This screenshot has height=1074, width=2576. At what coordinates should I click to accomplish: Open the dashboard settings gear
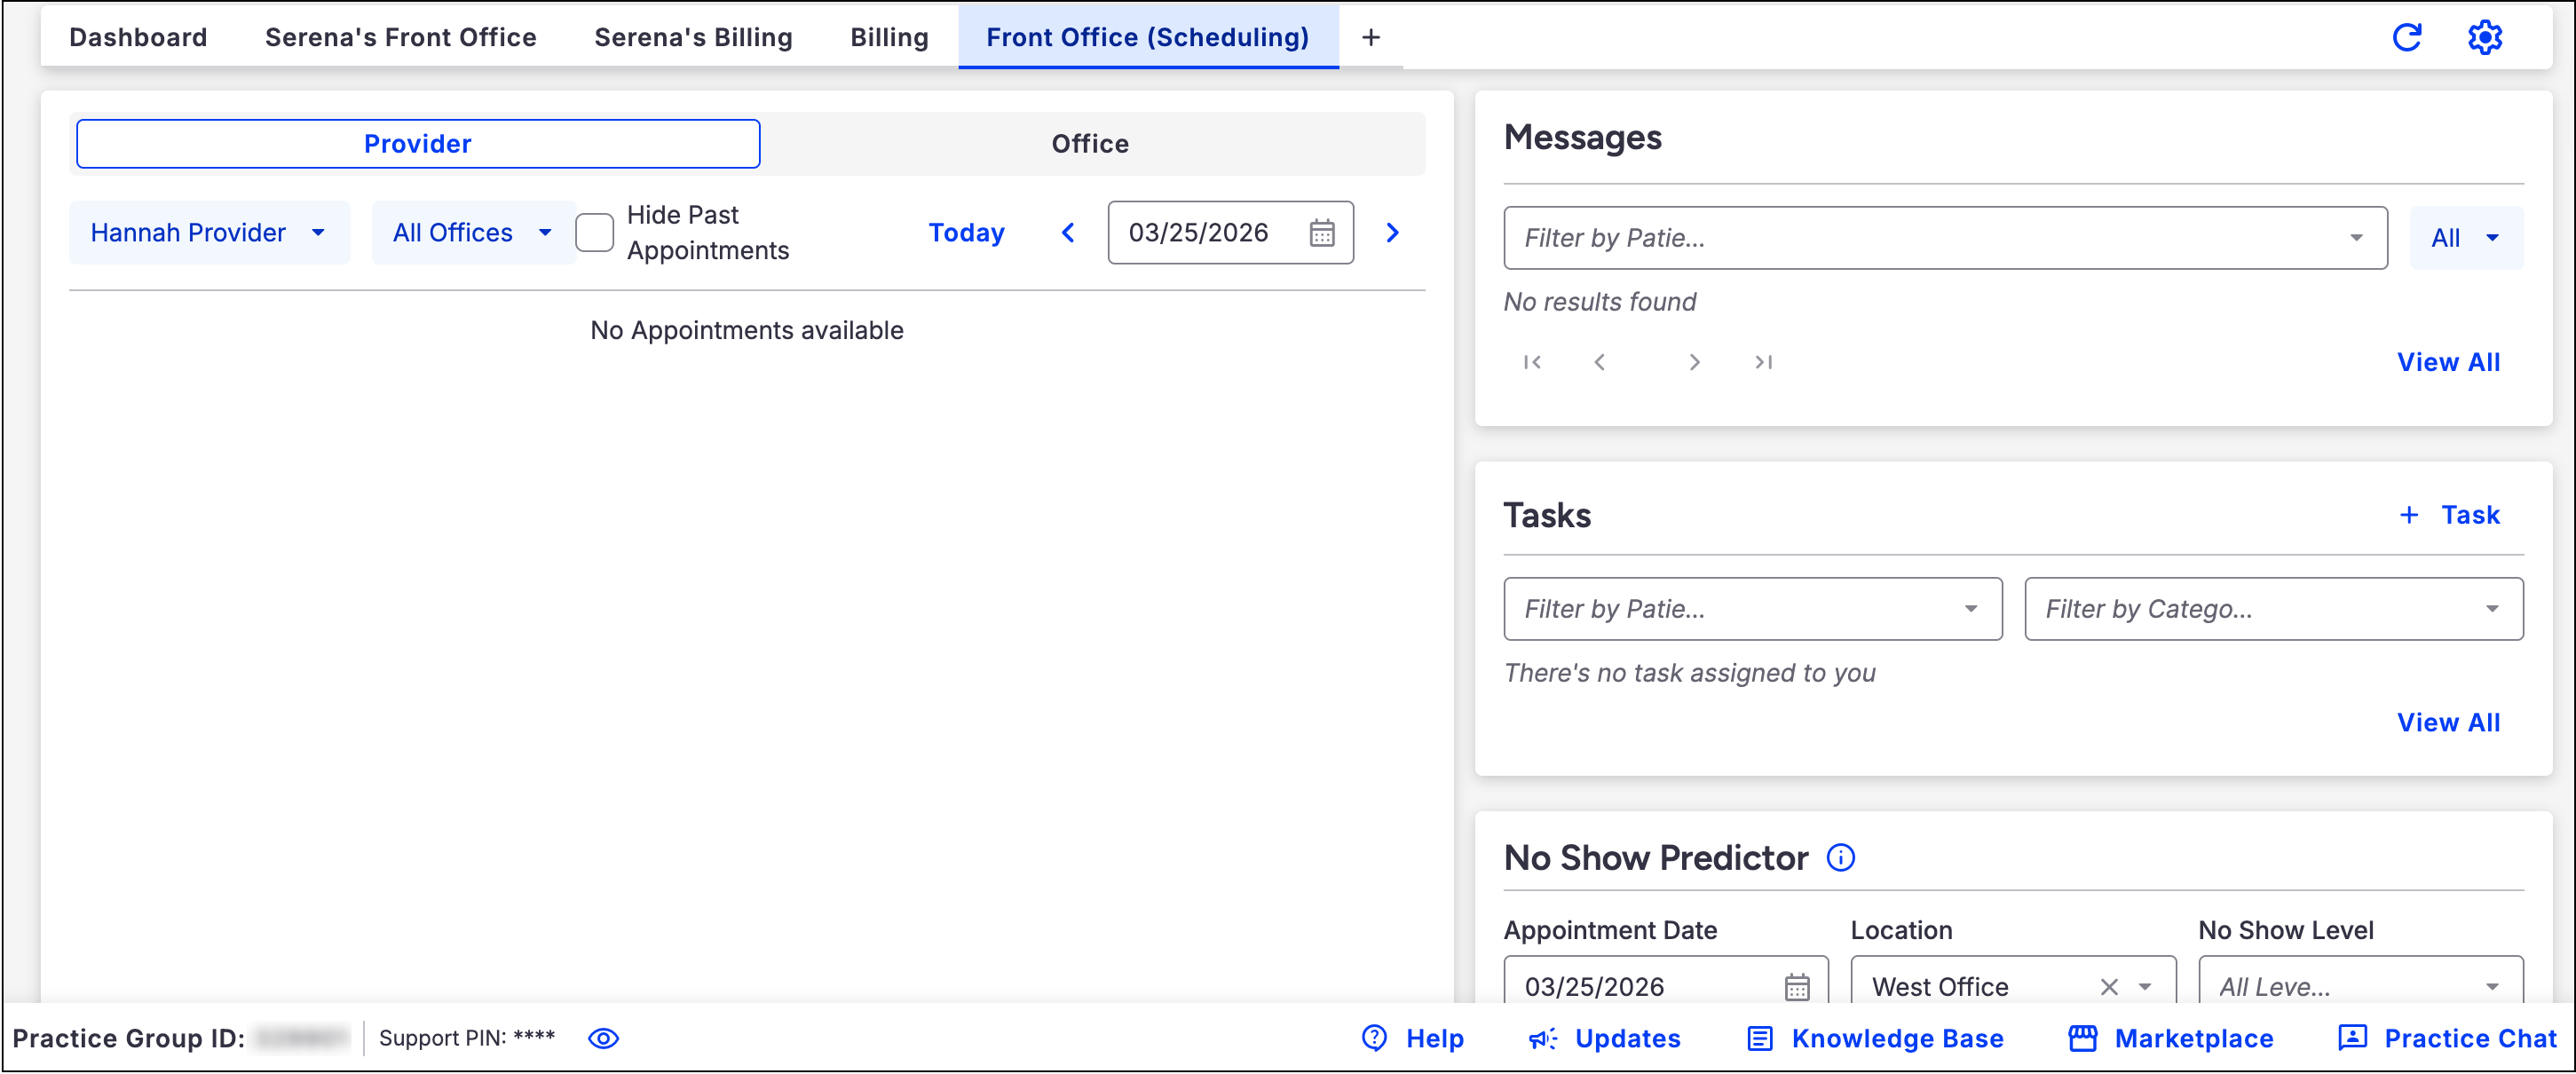pyautogui.click(x=2484, y=37)
